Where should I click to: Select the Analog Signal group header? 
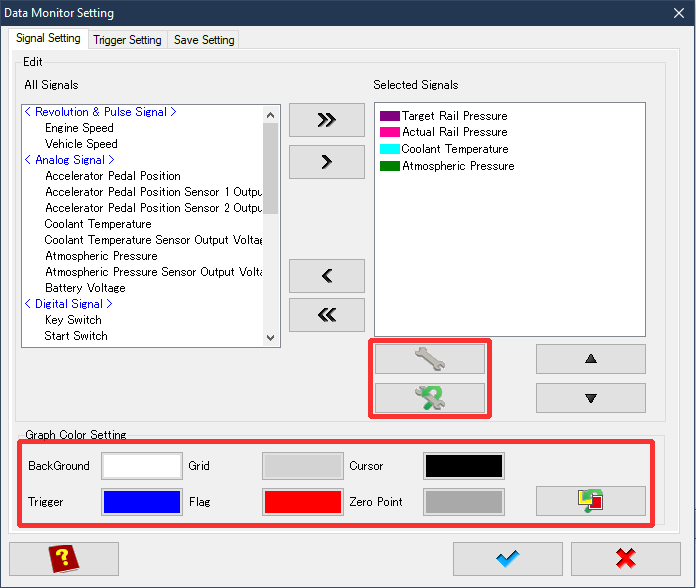click(x=70, y=160)
